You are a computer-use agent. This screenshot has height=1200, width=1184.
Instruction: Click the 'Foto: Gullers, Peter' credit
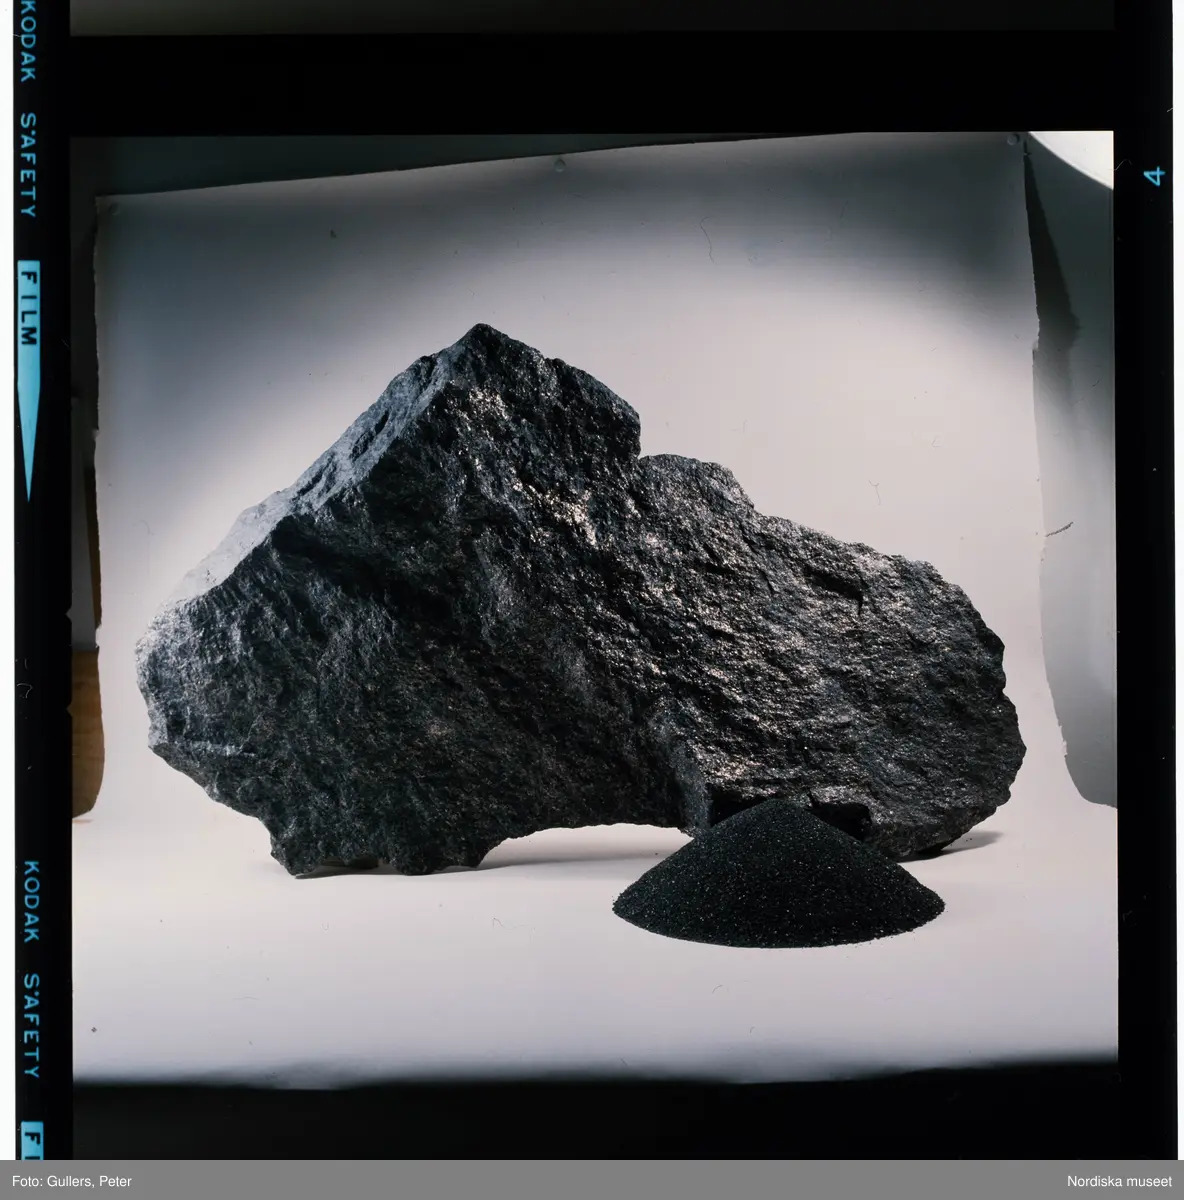coord(68,1181)
